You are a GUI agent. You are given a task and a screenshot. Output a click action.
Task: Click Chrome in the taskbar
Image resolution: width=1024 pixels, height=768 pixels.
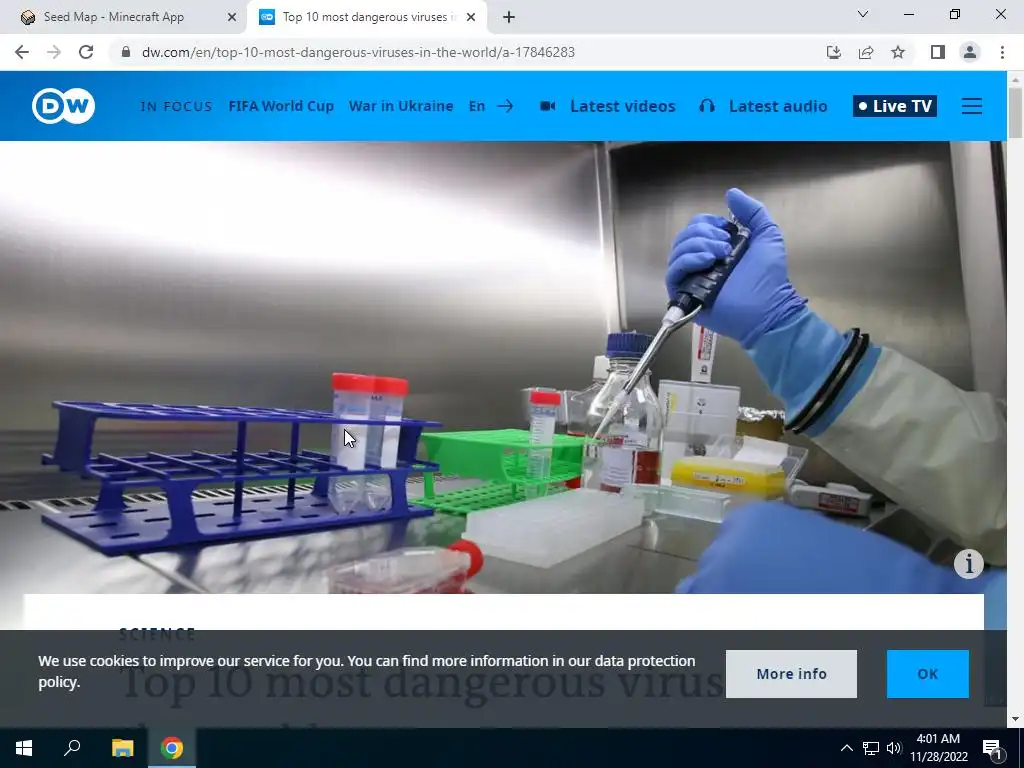click(x=172, y=748)
